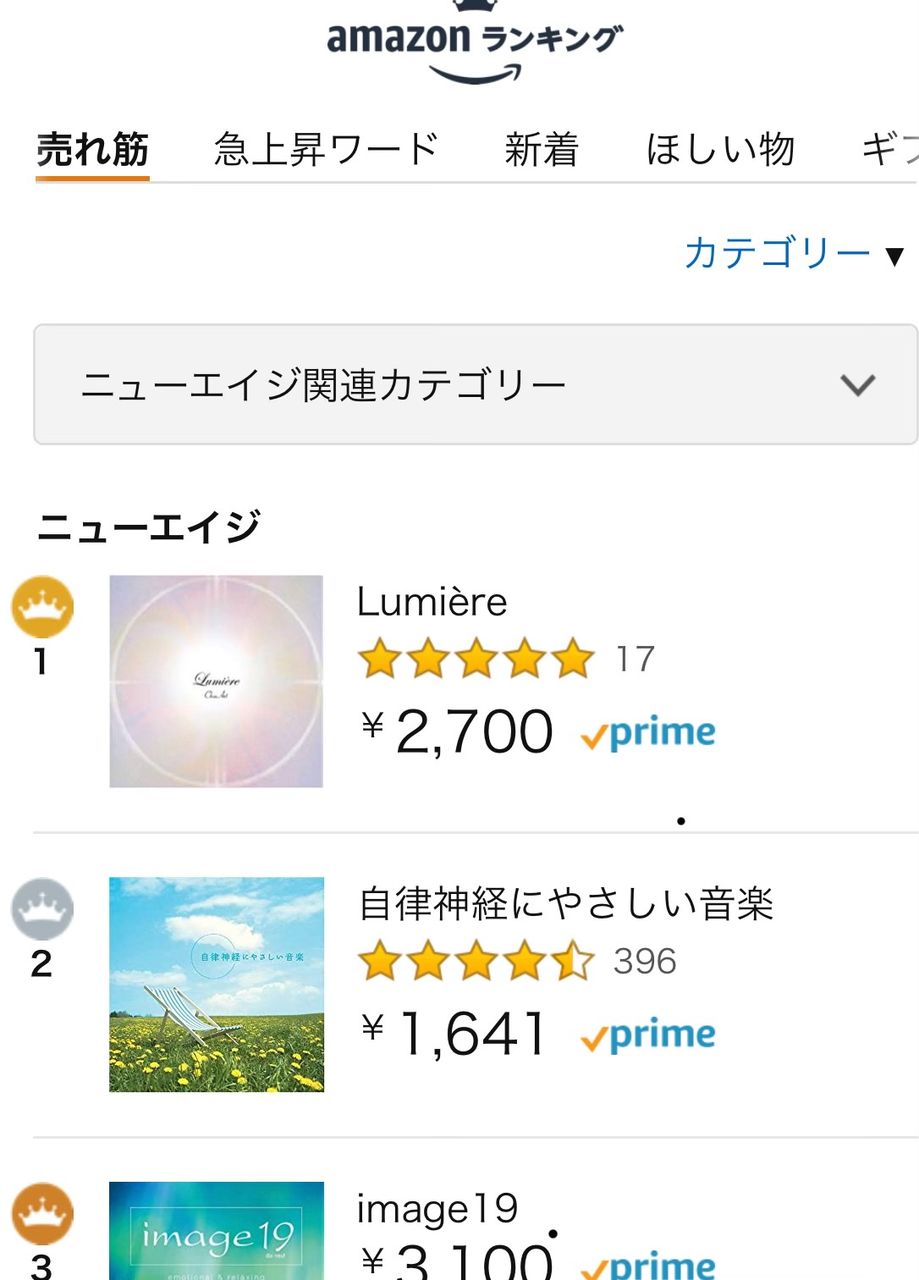Expand the ニューエイジ関連カテゴリー selector
Screen dimensions: 919x1280
[474, 385]
